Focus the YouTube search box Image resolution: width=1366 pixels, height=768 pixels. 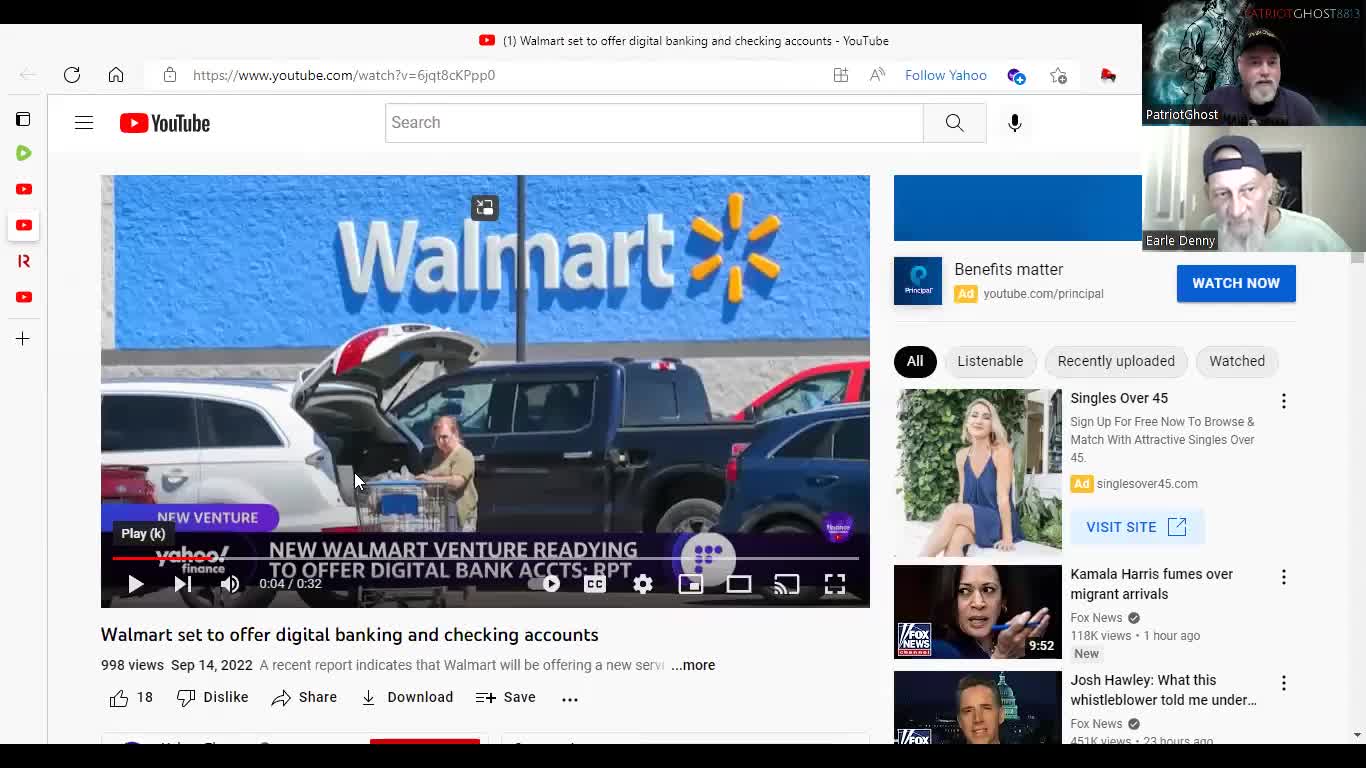point(654,122)
